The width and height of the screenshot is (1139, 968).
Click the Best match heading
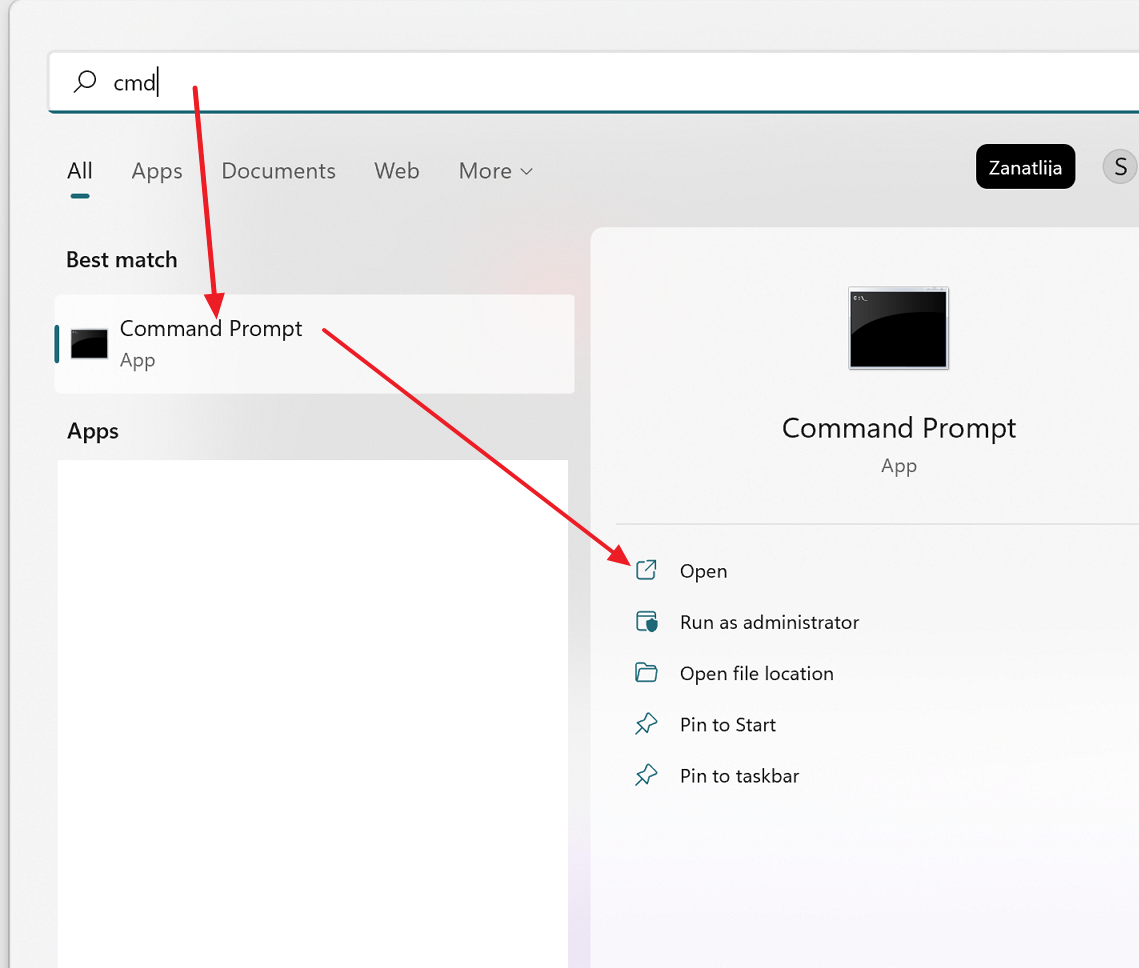pos(122,260)
